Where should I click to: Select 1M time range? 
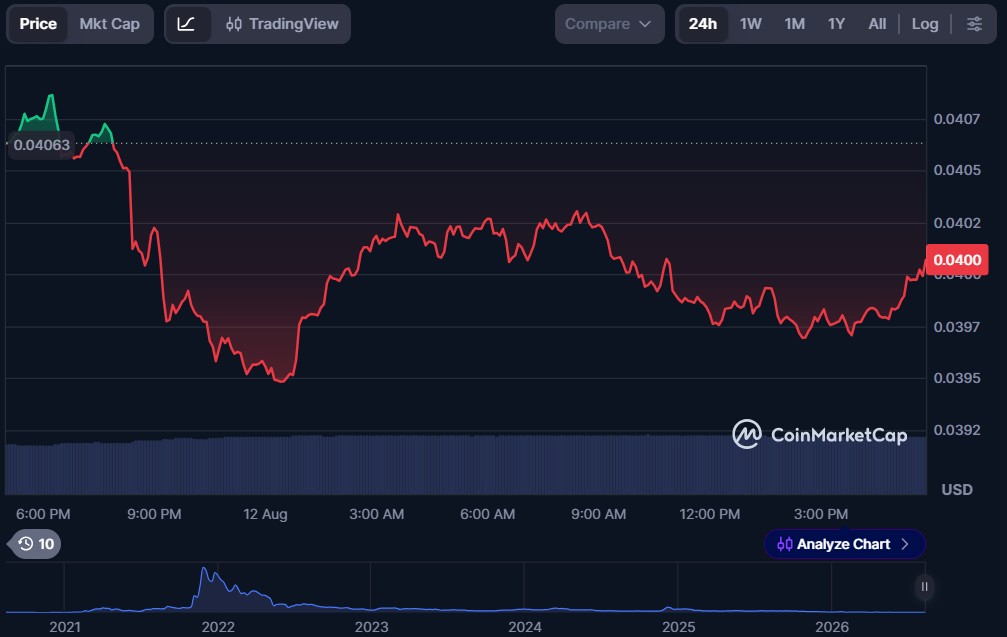click(x=794, y=24)
